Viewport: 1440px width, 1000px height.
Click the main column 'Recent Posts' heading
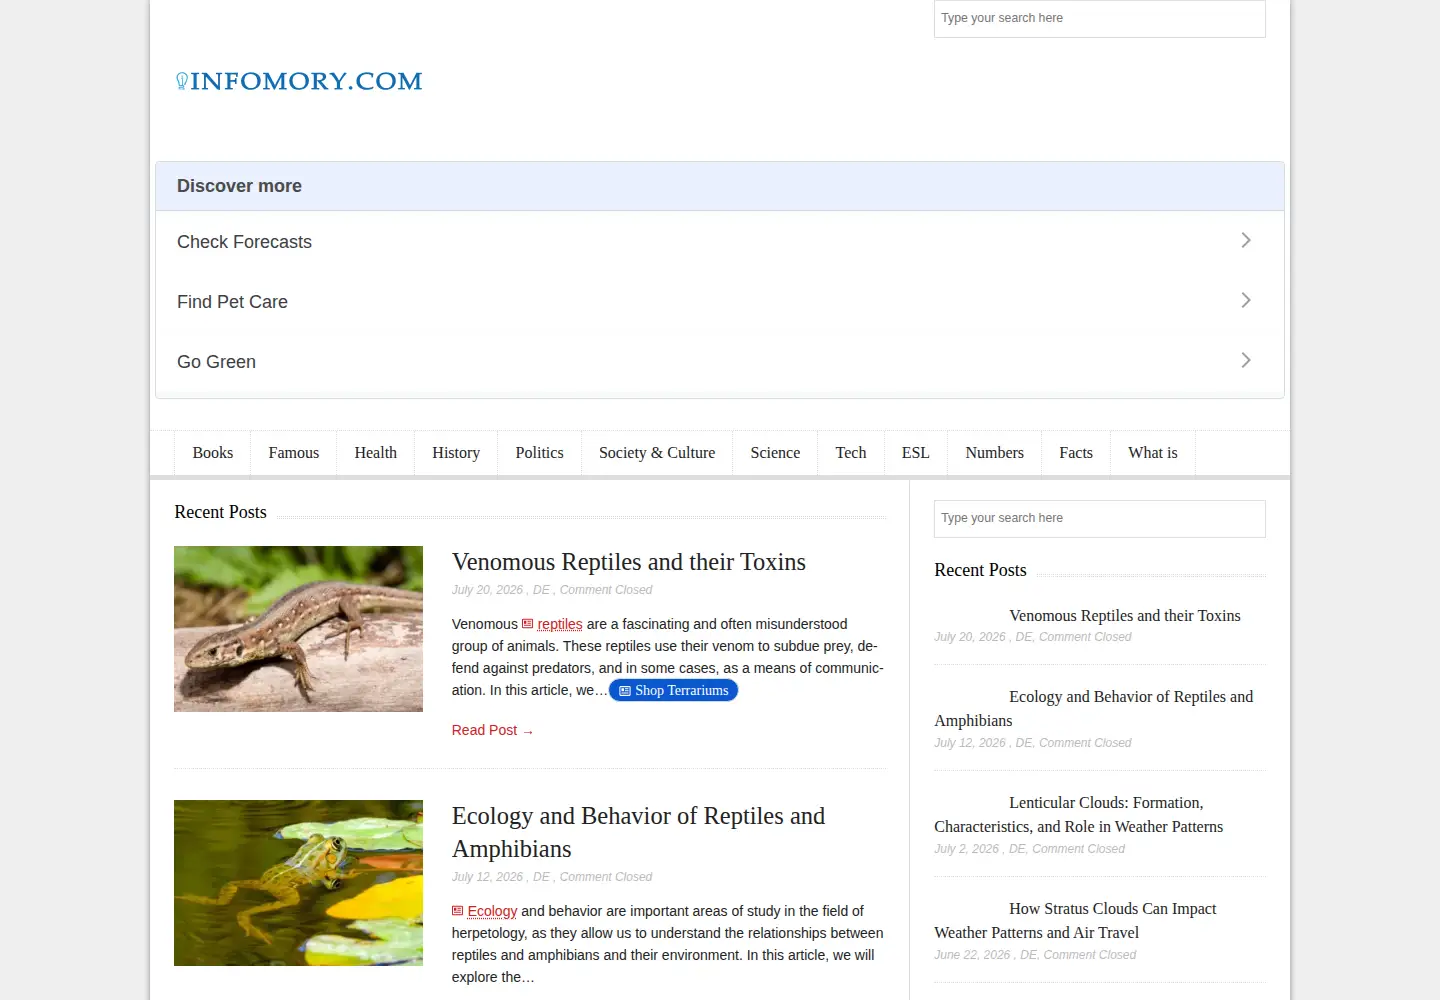(x=220, y=512)
